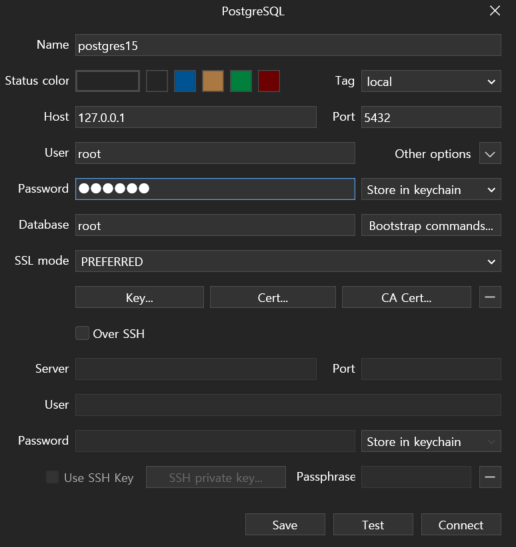Image resolution: width=516 pixels, height=547 pixels.
Task: Choose a certificate with Cert... button
Action: tap(273, 297)
